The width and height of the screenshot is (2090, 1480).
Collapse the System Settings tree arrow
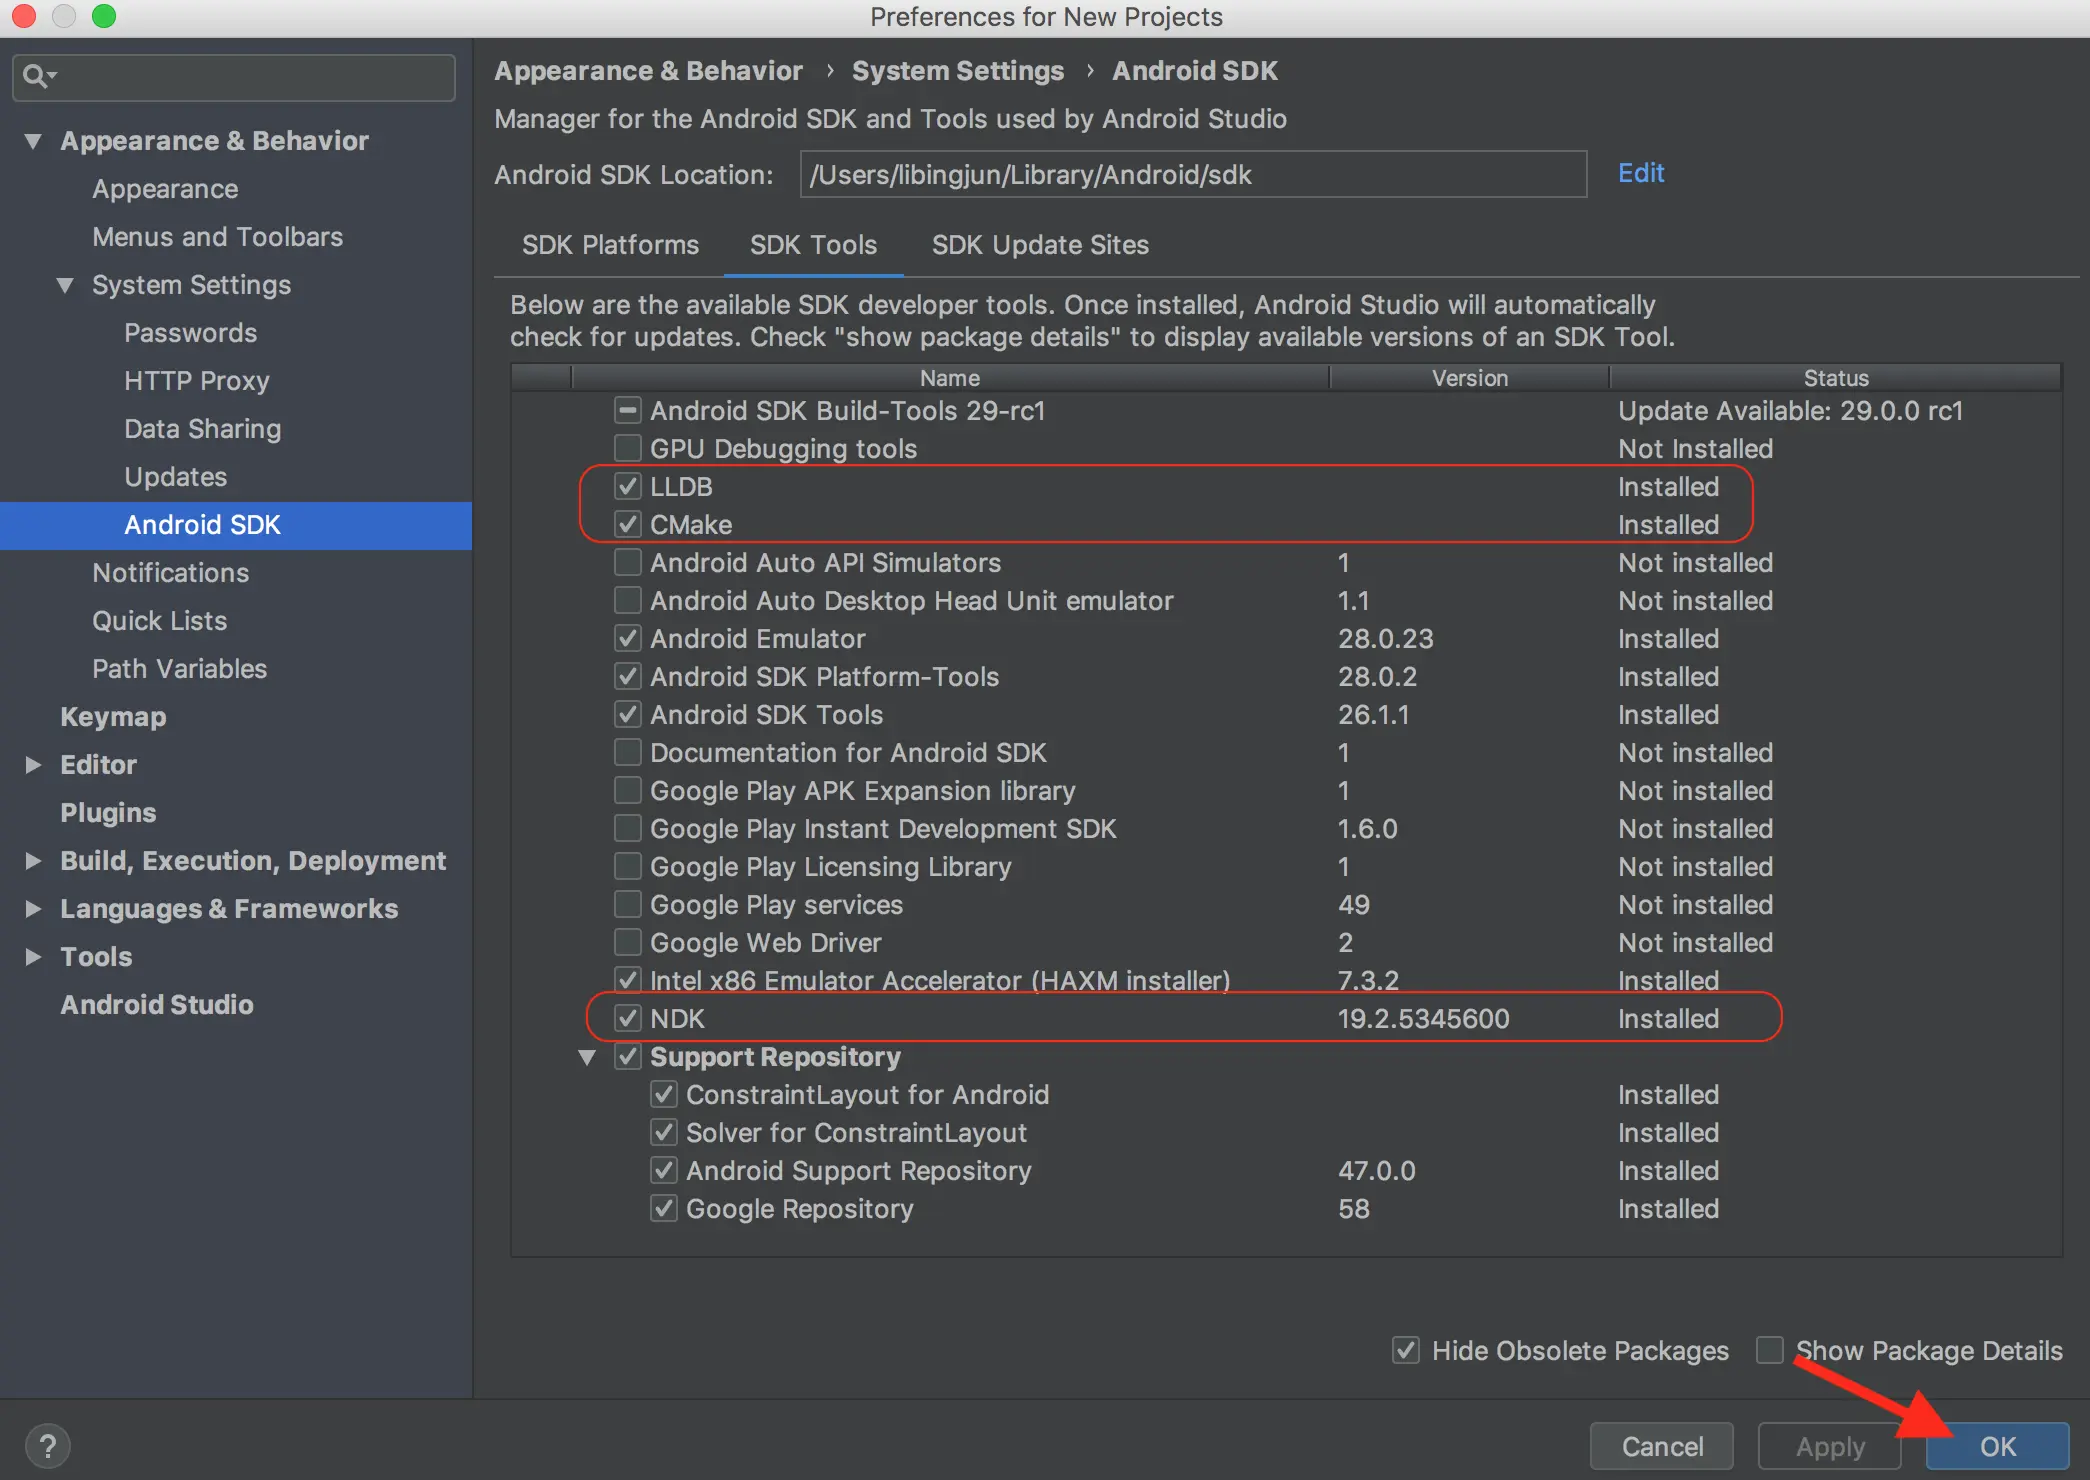coord(65,285)
